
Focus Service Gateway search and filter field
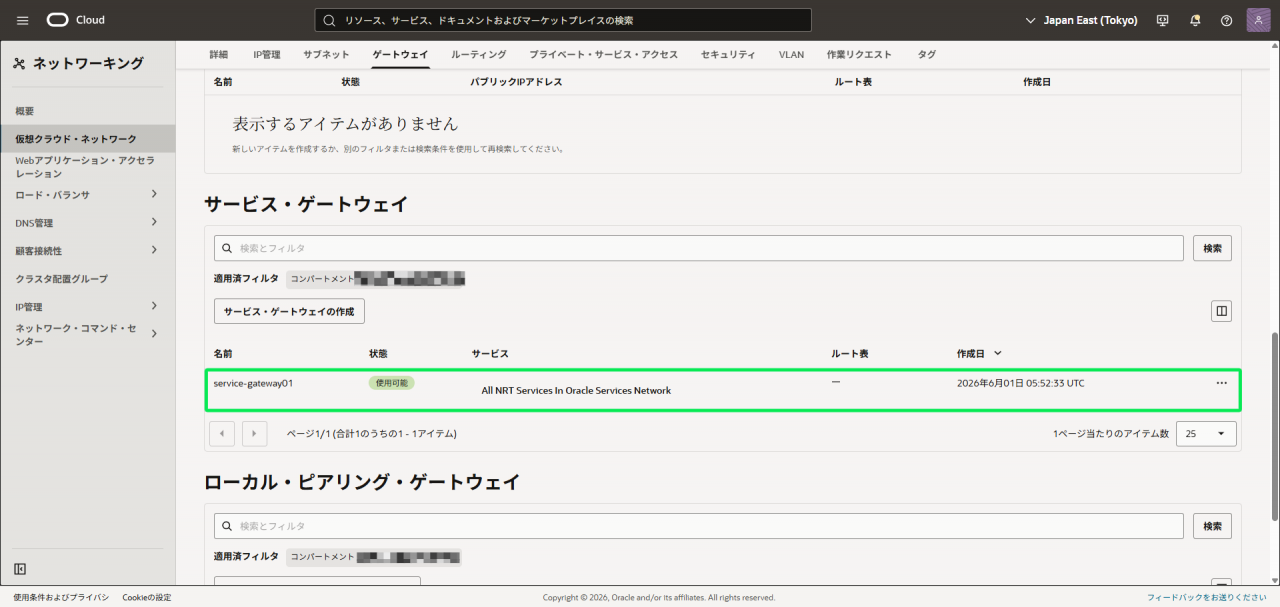(x=699, y=248)
